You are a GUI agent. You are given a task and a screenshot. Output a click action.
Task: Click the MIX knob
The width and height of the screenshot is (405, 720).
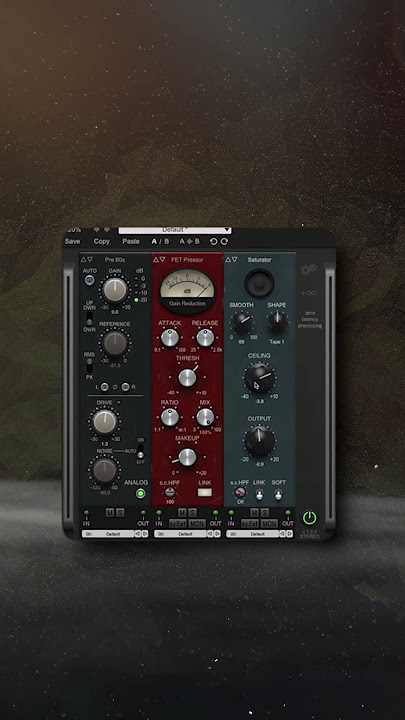click(x=205, y=417)
